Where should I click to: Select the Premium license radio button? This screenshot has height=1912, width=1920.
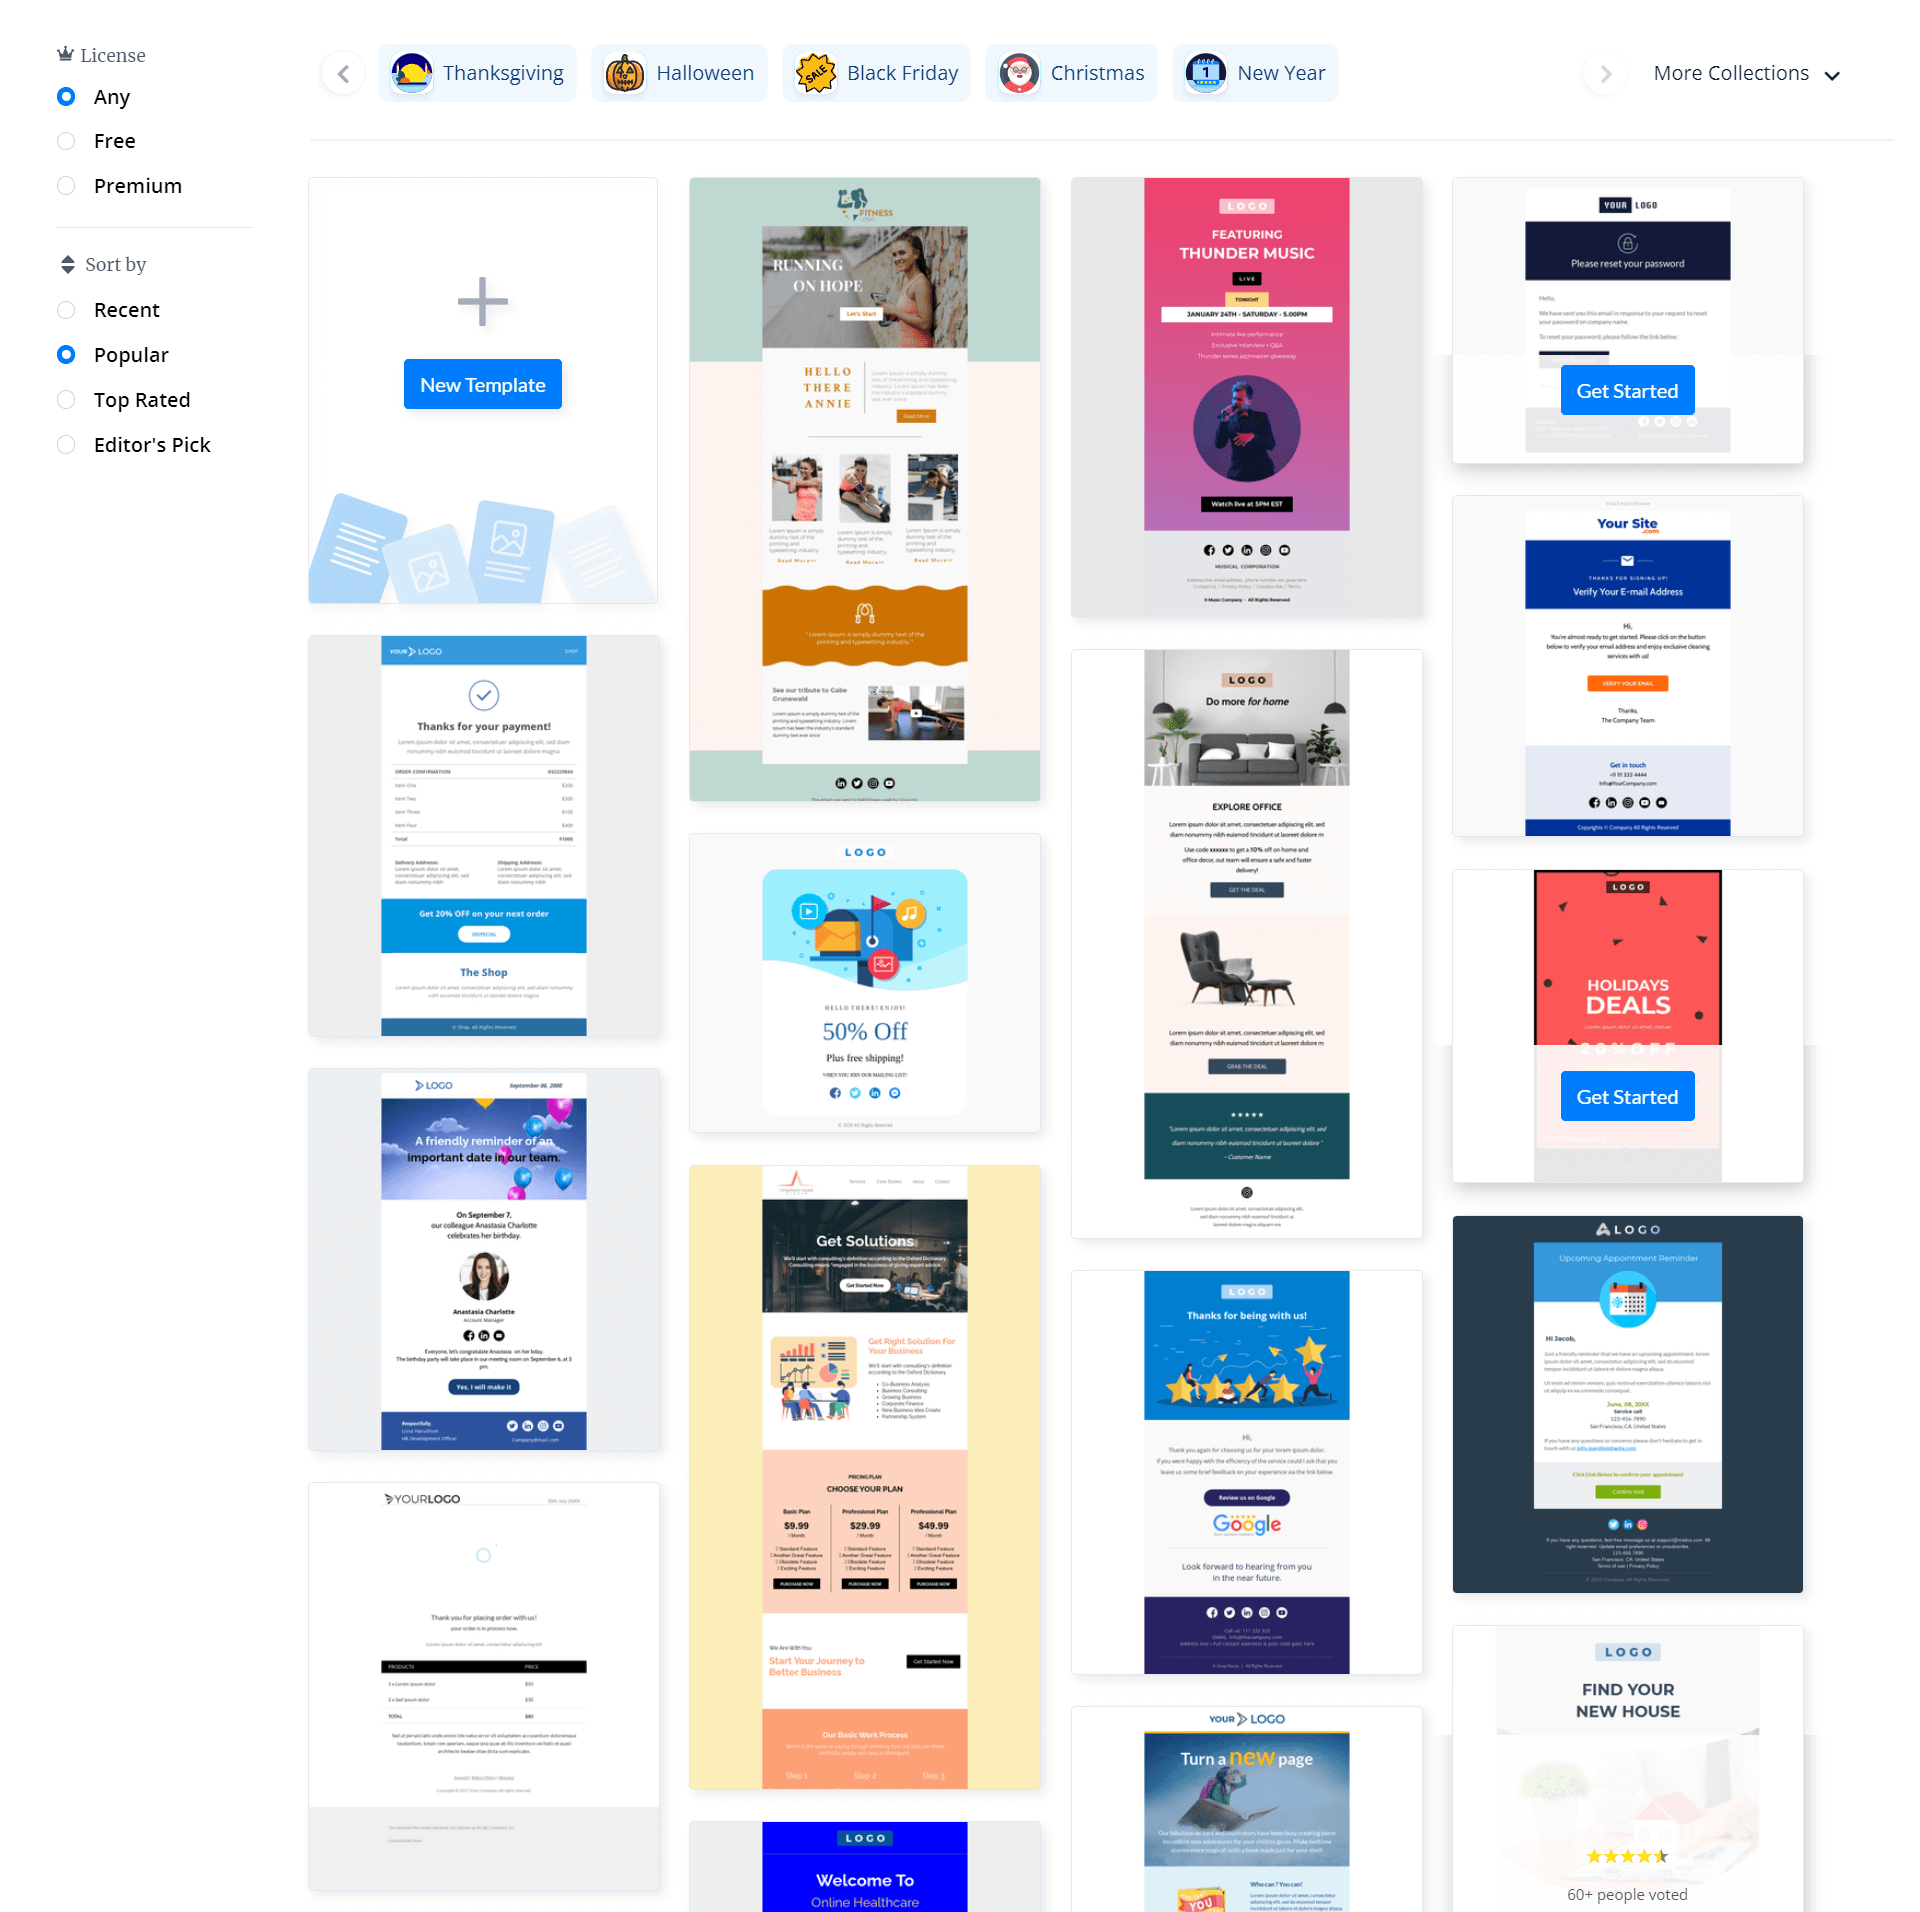[65, 184]
